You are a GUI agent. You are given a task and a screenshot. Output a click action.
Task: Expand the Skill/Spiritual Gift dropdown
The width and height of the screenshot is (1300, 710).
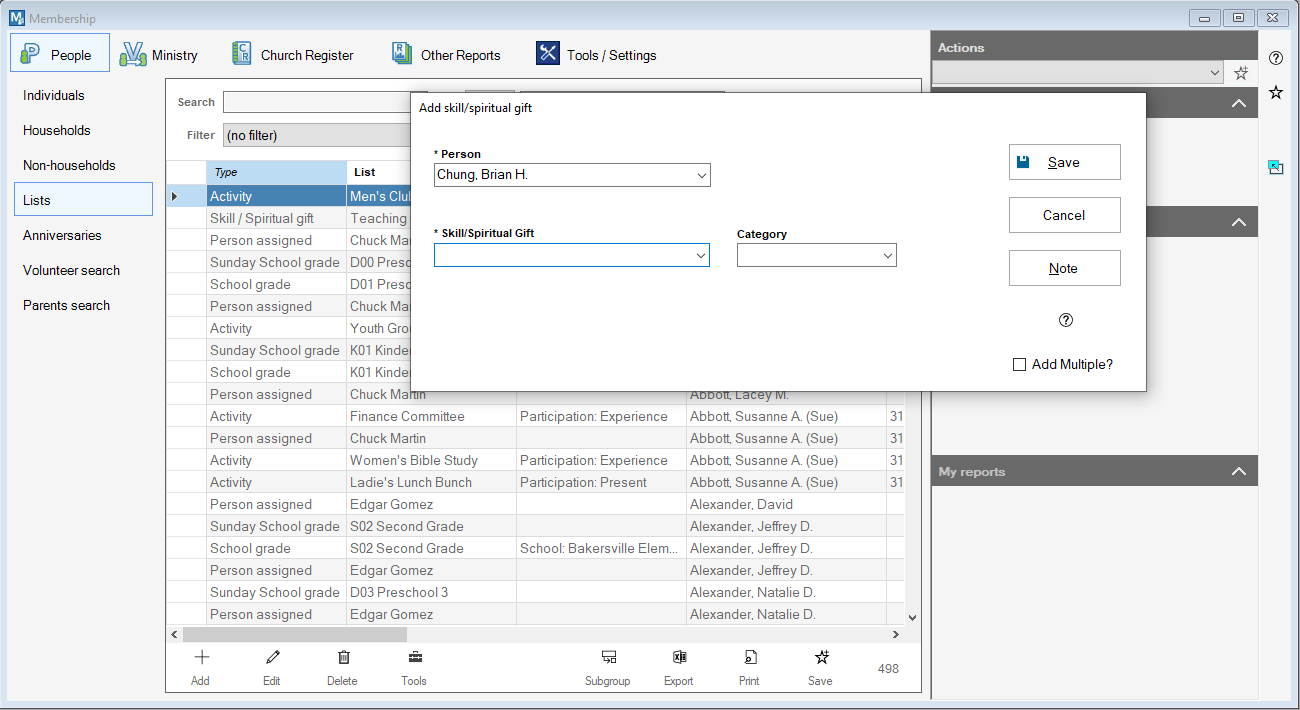coord(701,256)
